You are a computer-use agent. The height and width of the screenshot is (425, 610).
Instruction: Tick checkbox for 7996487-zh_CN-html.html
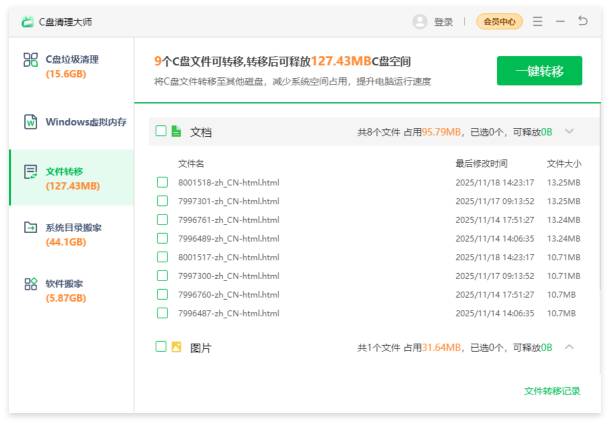[162, 313]
